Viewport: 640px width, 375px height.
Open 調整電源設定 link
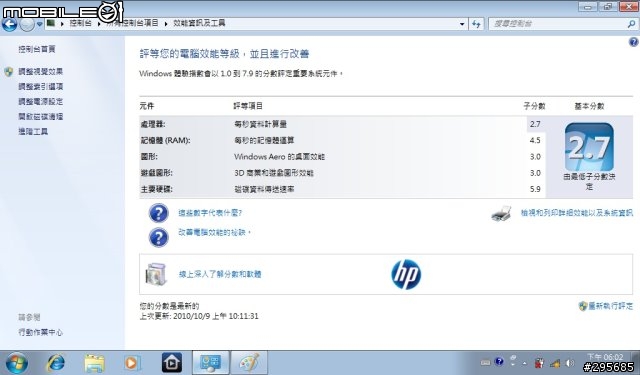(x=40, y=102)
